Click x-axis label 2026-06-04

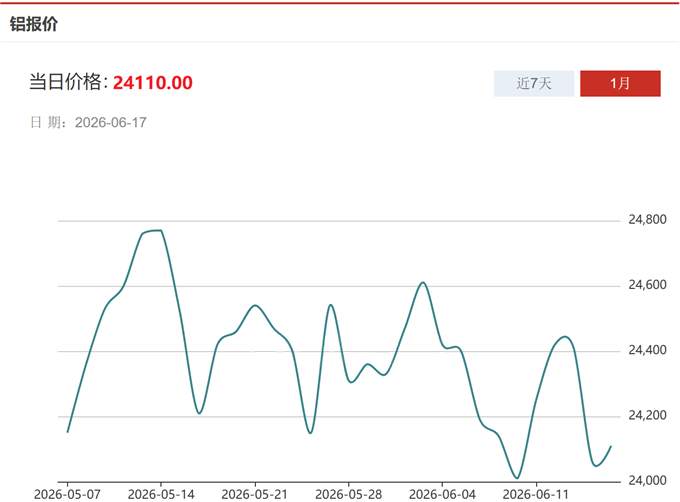click(x=442, y=494)
